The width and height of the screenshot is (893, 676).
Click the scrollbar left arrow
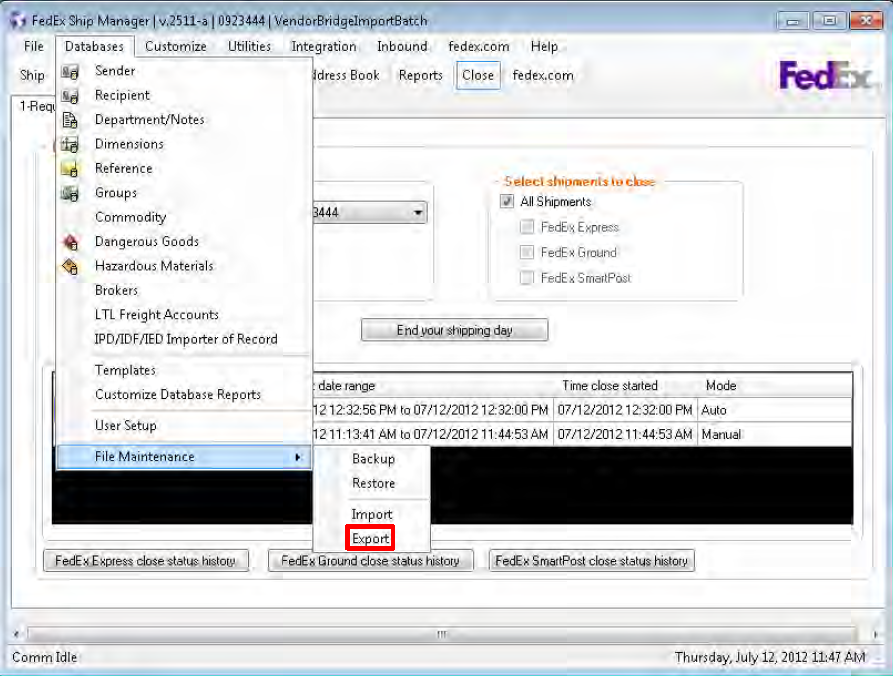17,634
